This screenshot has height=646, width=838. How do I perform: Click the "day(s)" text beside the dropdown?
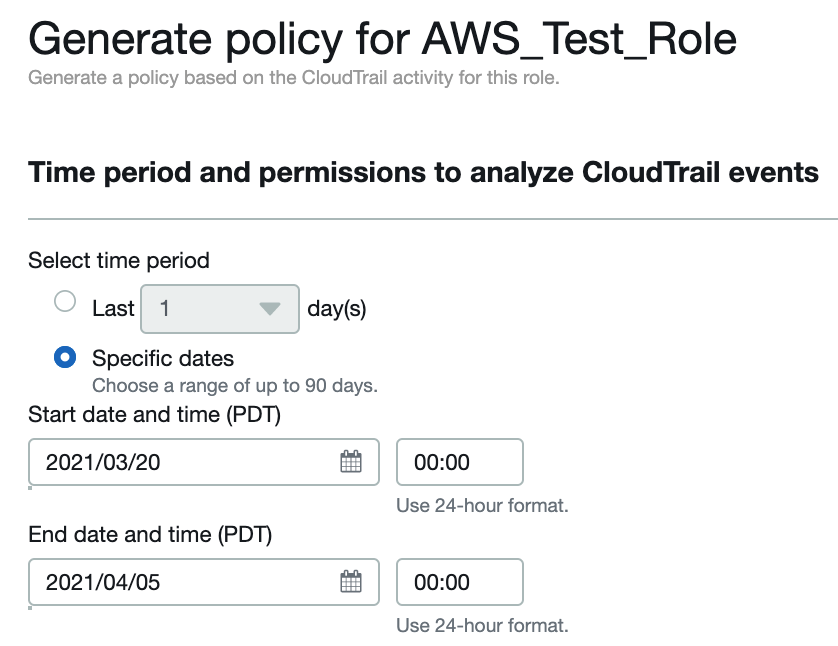(337, 309)
